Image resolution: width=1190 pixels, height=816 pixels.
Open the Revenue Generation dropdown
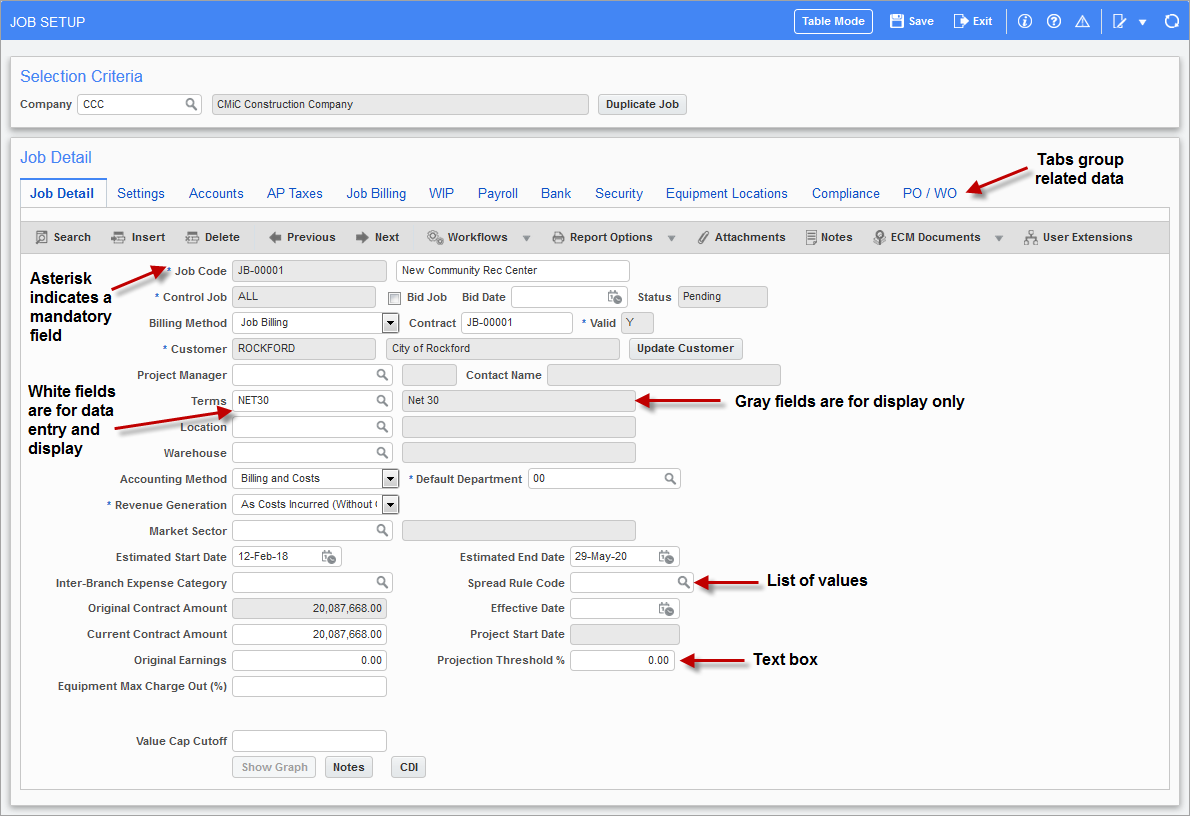[390, 504]
